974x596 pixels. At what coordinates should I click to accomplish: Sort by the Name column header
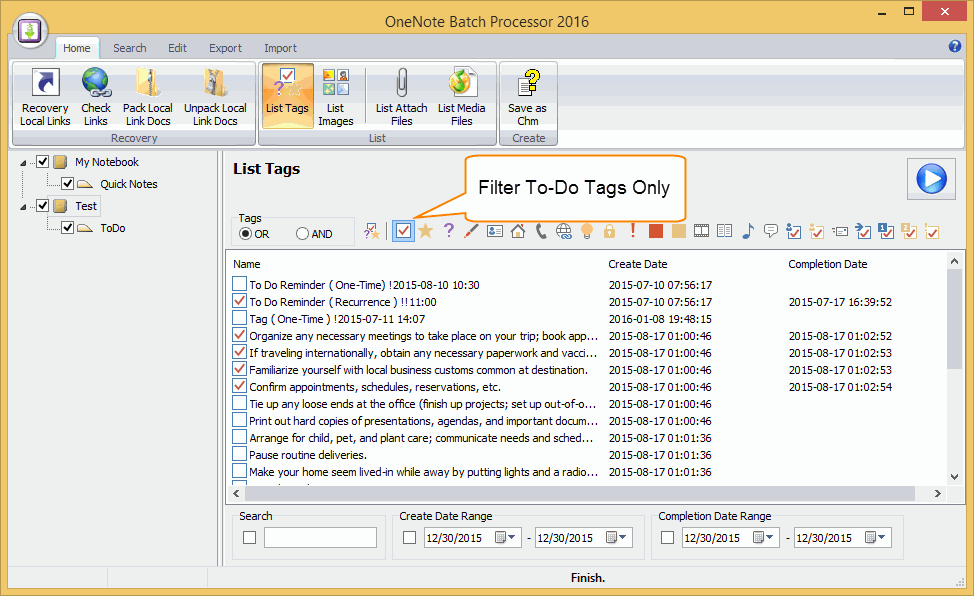(247, 264)
